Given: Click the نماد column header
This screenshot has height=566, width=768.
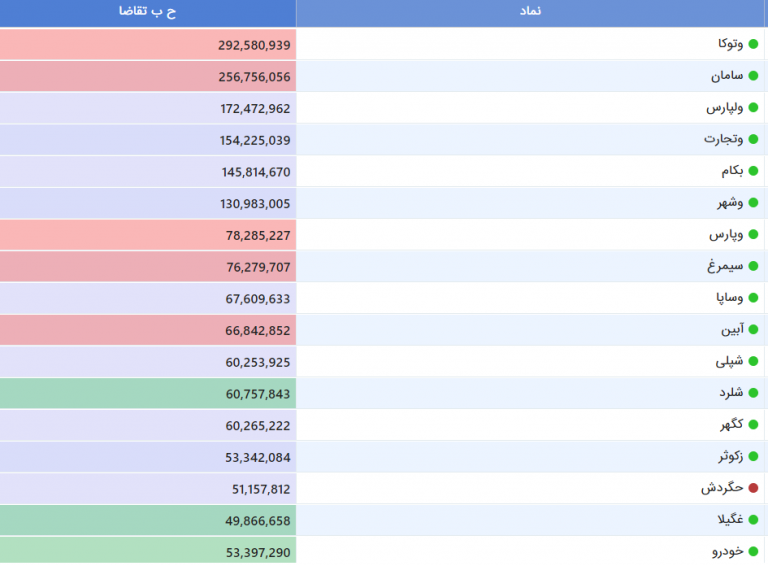Looking at the screenshot, I should 530,11.
